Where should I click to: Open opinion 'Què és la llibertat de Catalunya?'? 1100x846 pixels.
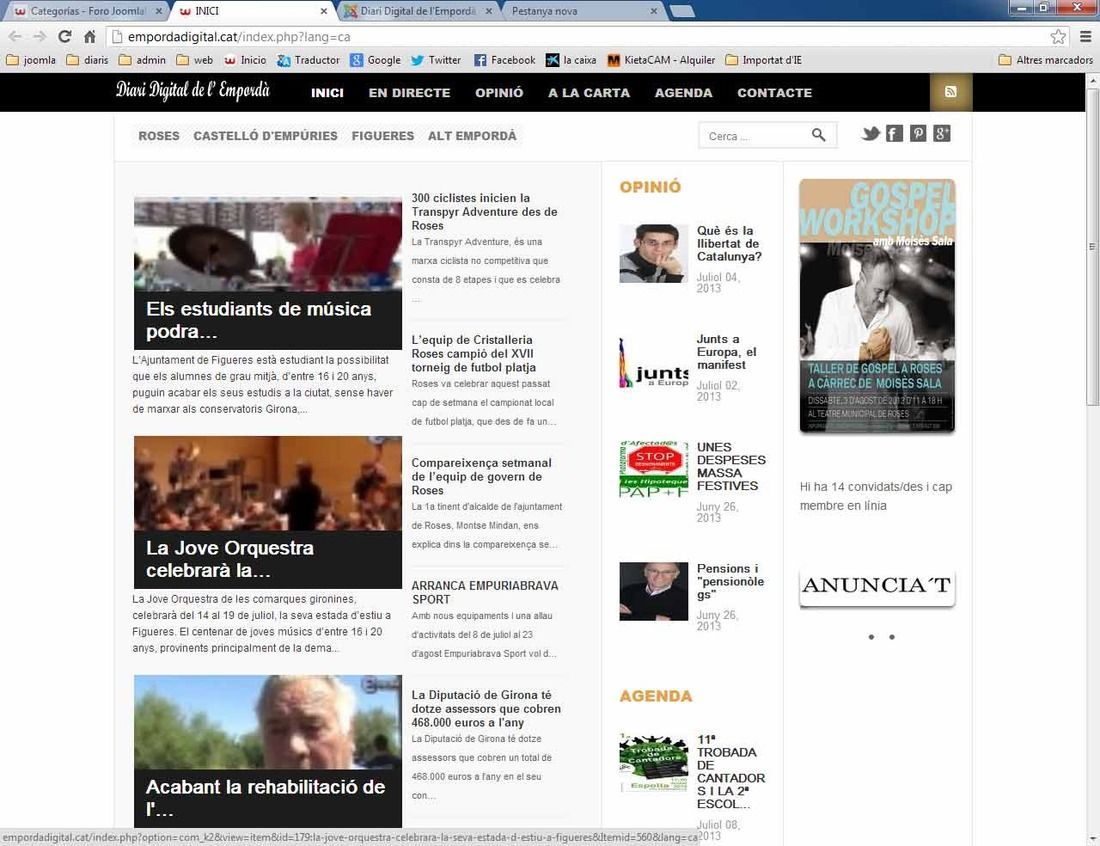tap(729, 243)
